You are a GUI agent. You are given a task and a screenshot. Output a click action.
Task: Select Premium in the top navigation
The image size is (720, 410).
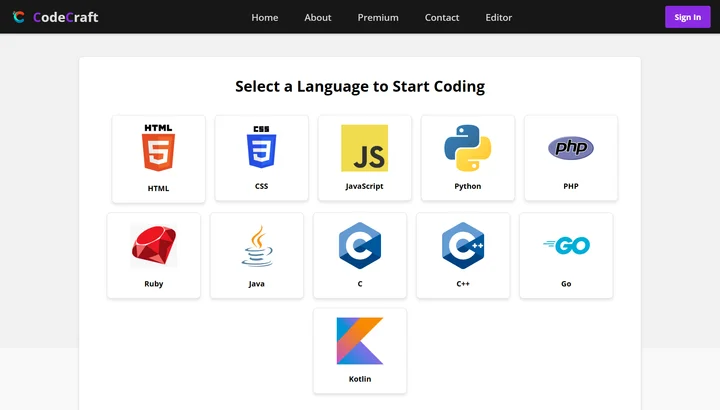coord(378,17)
